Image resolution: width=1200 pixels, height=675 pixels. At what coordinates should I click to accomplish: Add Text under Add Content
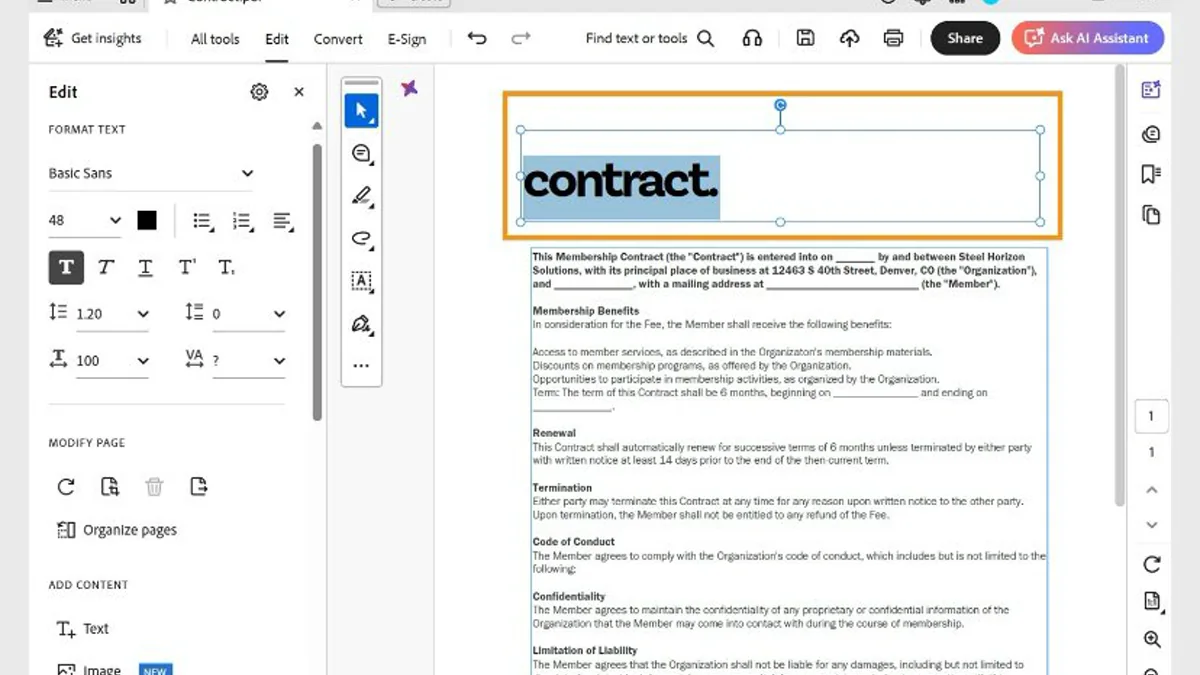coord(83,629)
